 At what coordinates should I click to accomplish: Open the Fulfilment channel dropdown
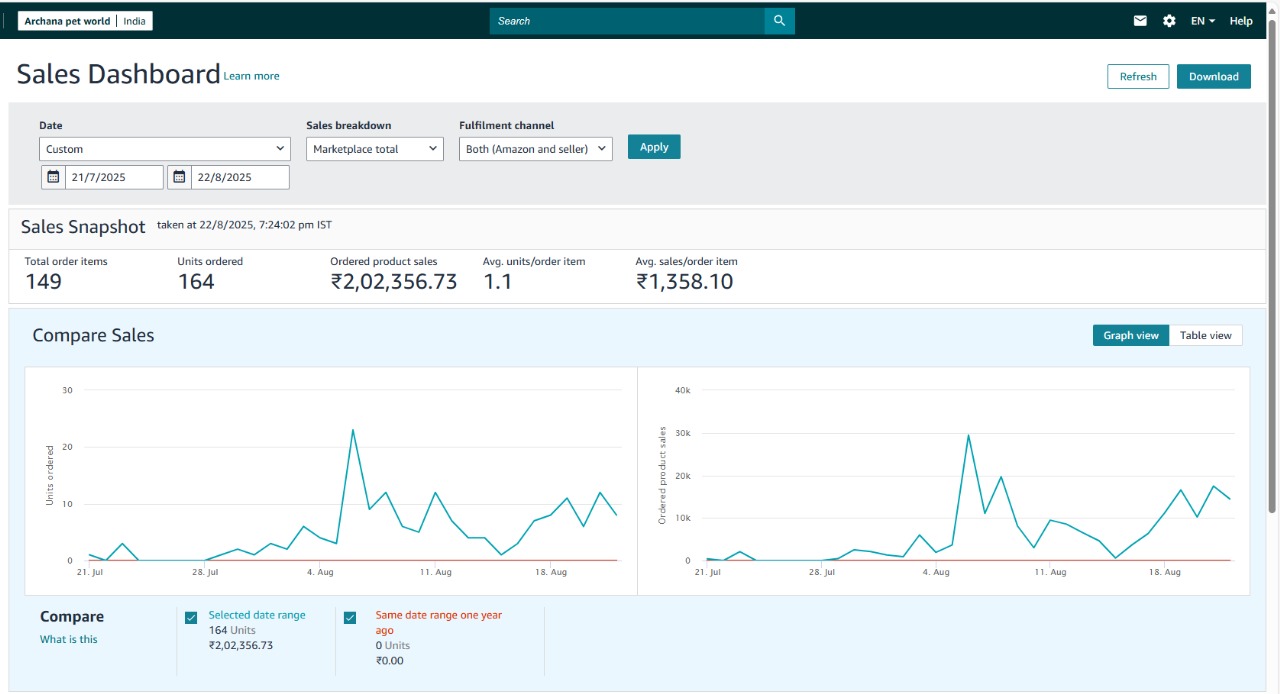tap(535, 149)
